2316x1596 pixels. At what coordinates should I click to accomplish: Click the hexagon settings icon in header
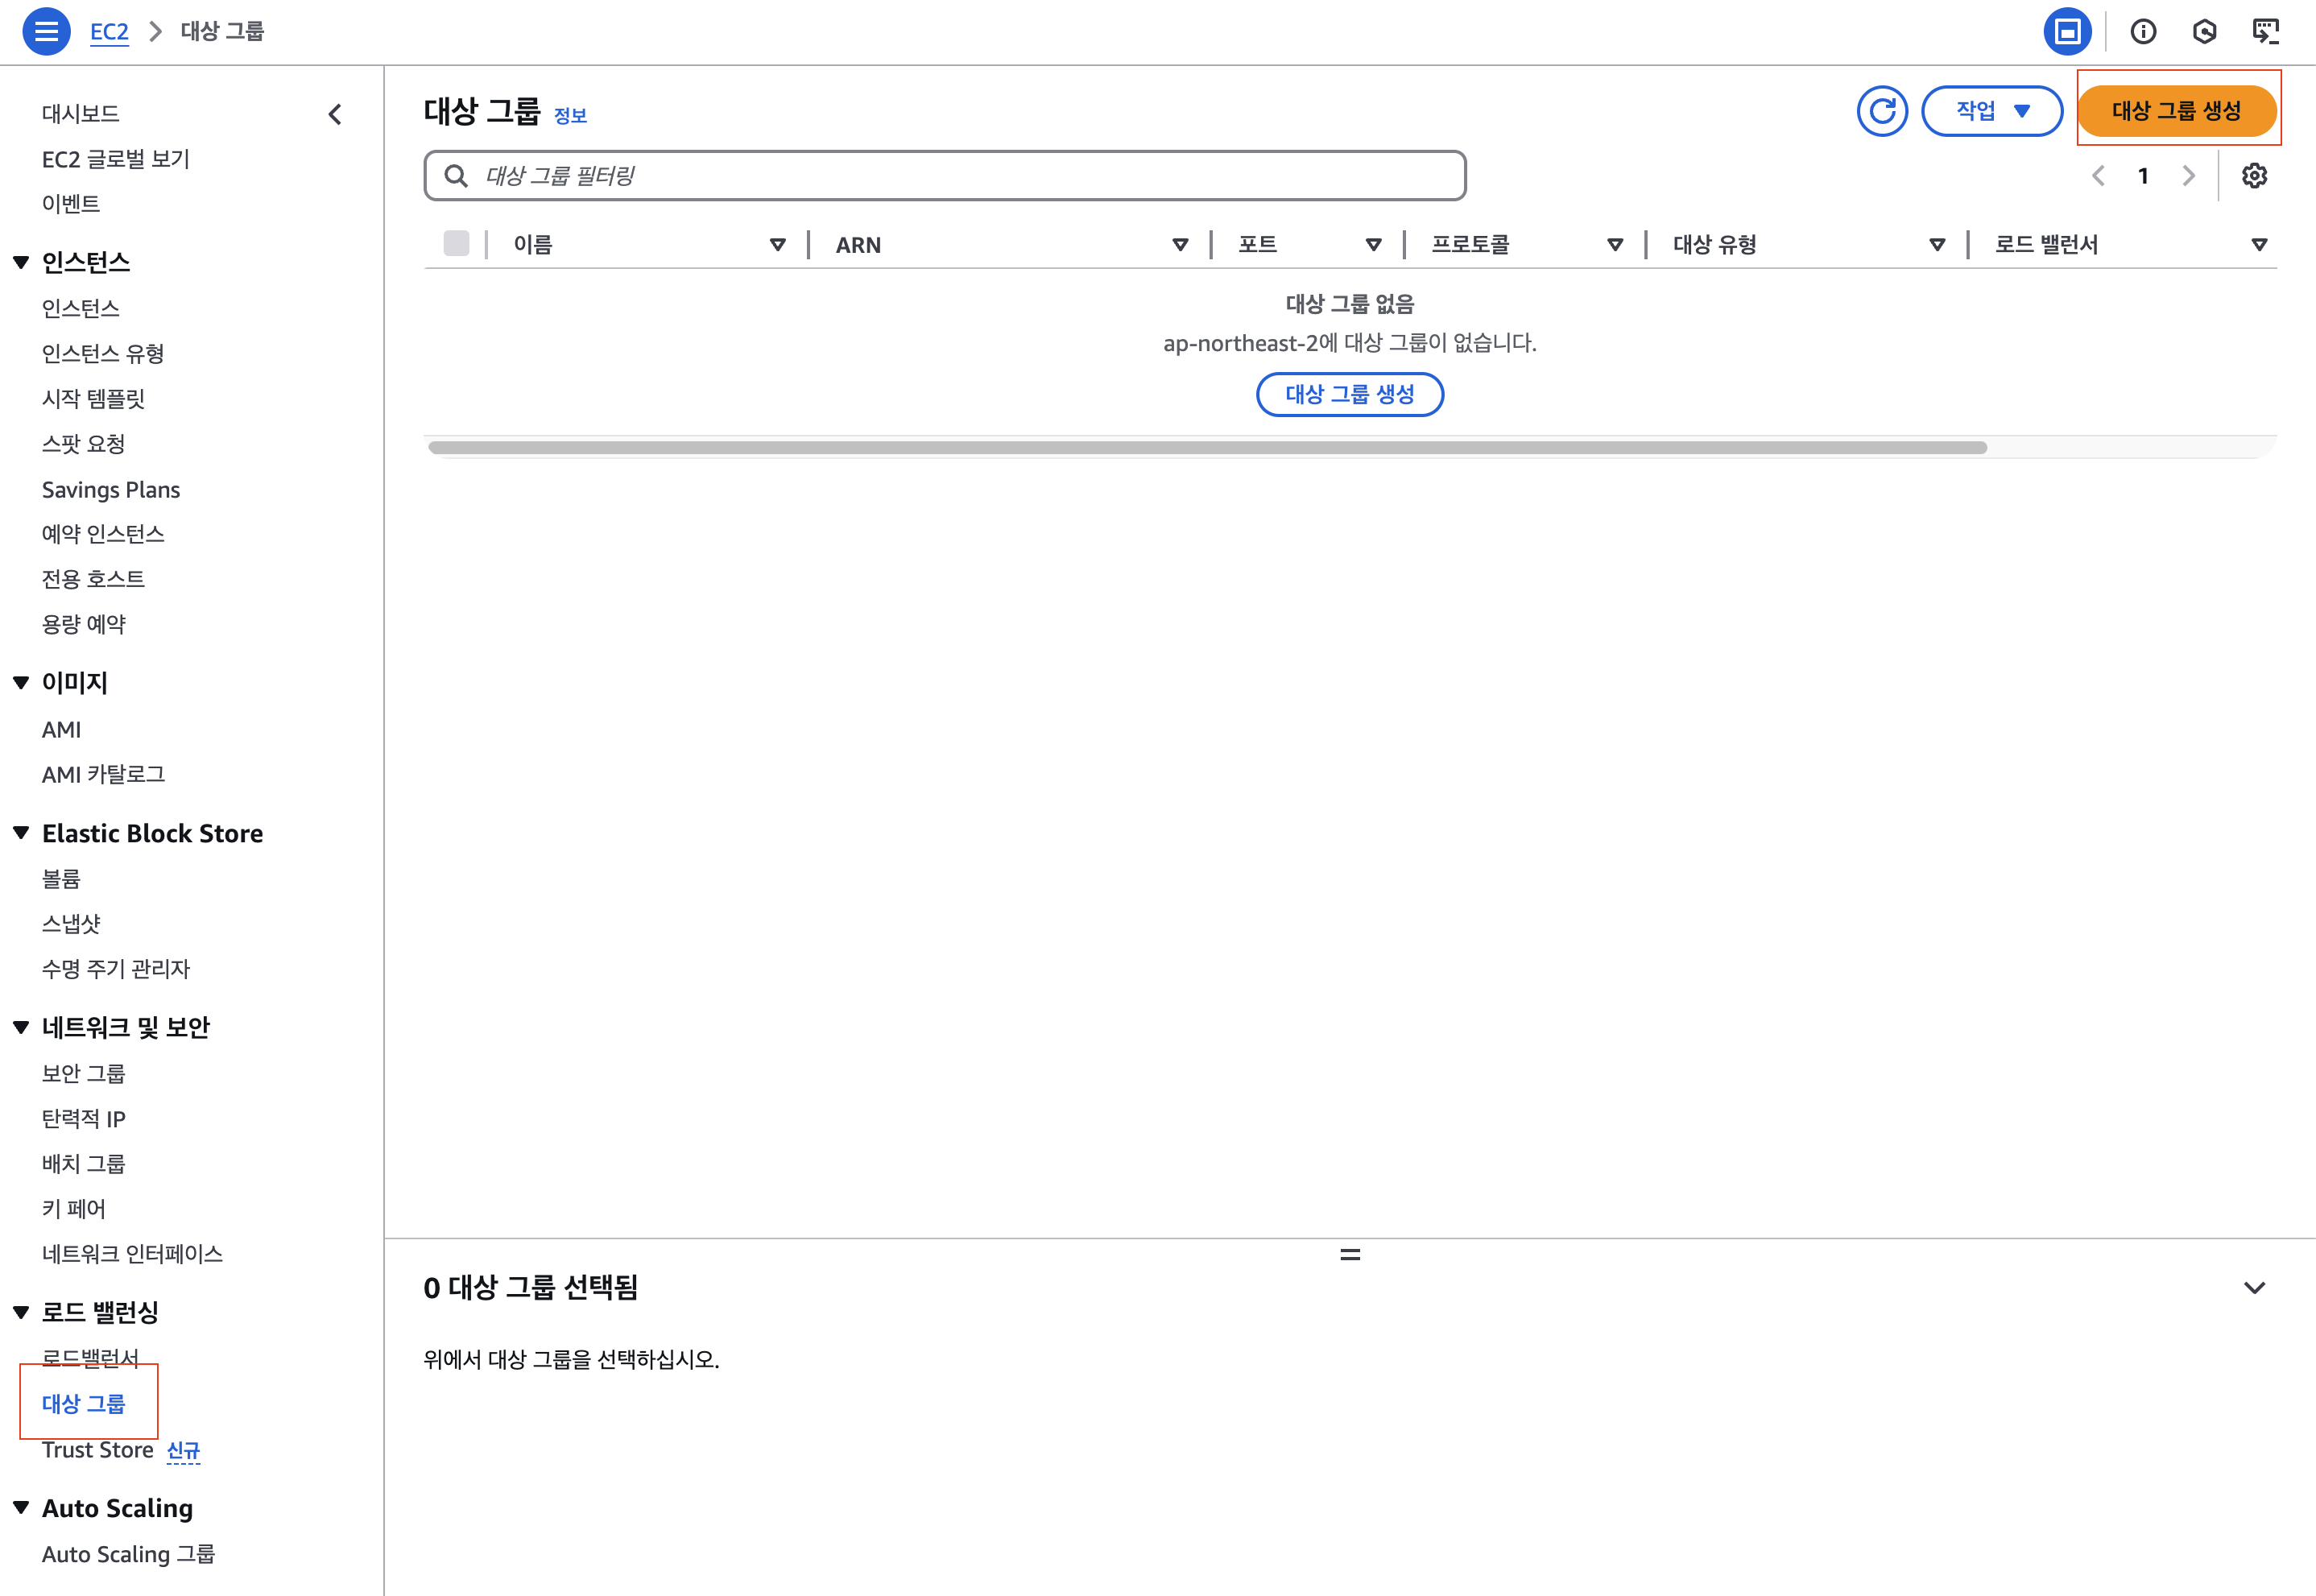[x=2204, y=32]
